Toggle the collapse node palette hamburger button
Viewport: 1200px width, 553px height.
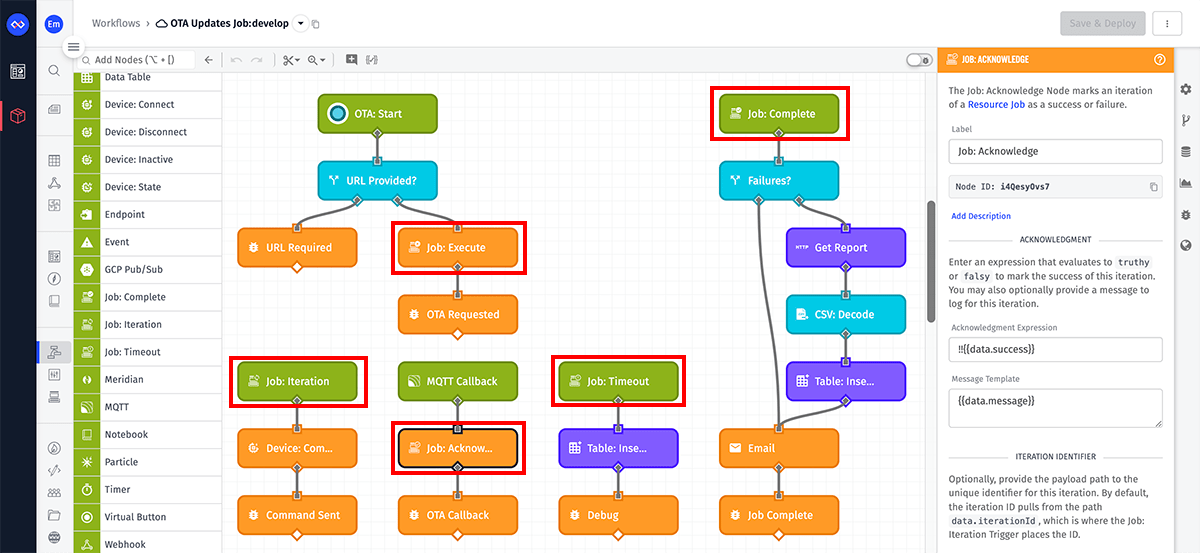click(73, 47)
